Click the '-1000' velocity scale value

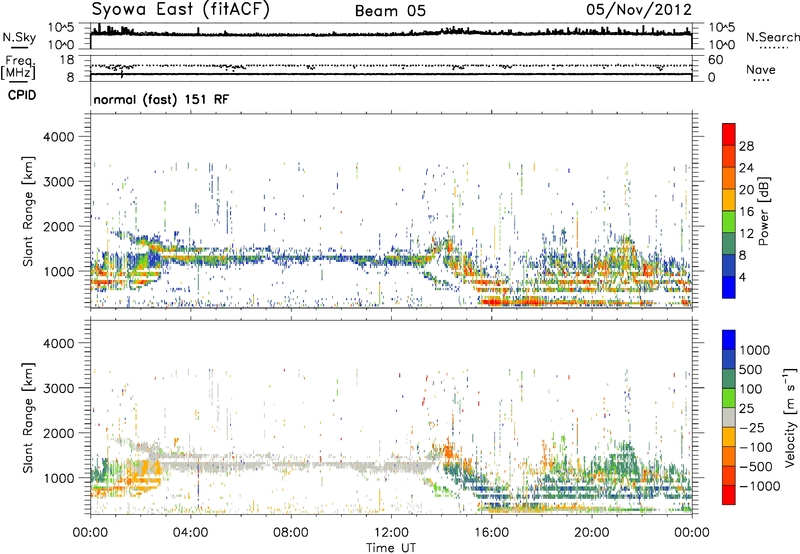(x=760, y=486)
